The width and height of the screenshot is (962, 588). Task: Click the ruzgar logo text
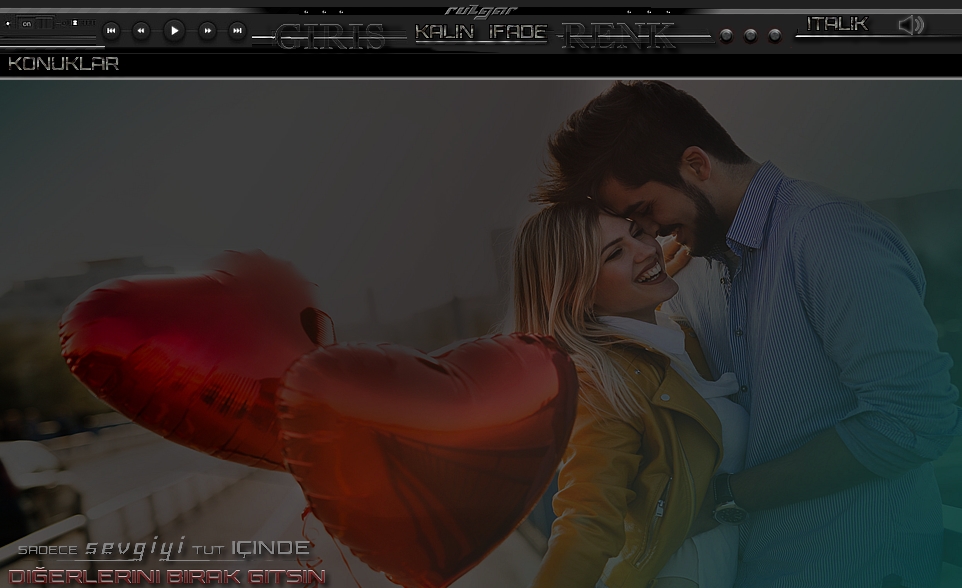click(x=481, y=11)
